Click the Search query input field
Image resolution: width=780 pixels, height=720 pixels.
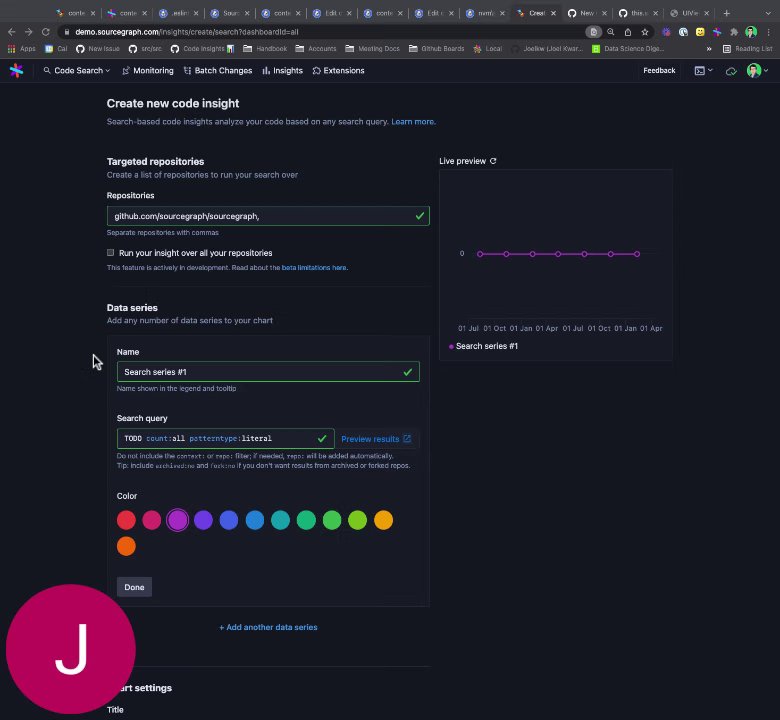tap(225, 438)
